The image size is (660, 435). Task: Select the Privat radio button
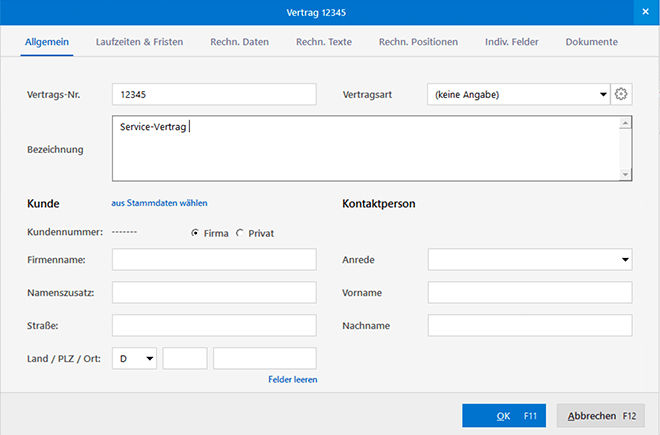(x=239, y=233)
